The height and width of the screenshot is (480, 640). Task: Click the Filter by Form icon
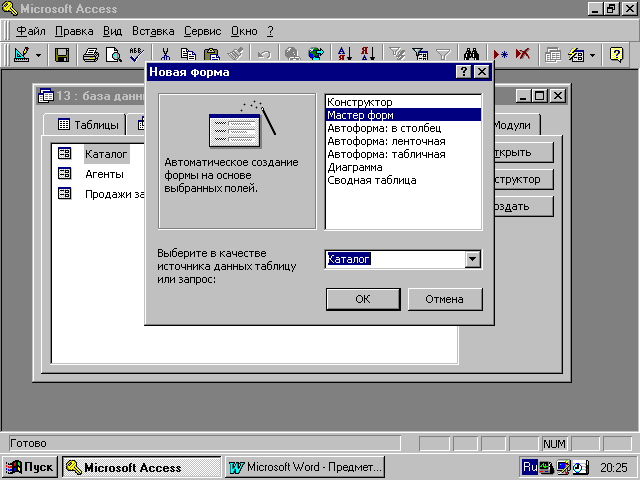tap(420, 54)
